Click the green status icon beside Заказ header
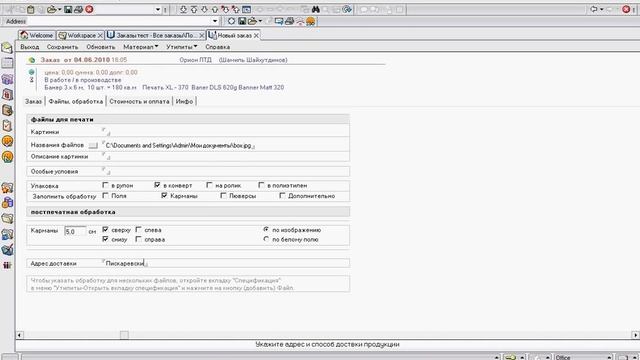640x360 pixels. pos(32,60)
